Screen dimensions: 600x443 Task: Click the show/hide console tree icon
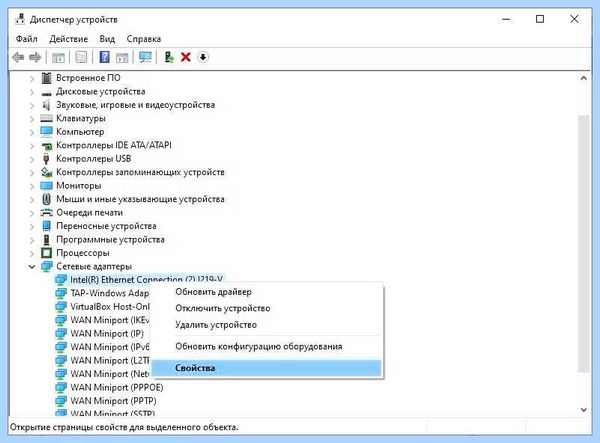58,57
